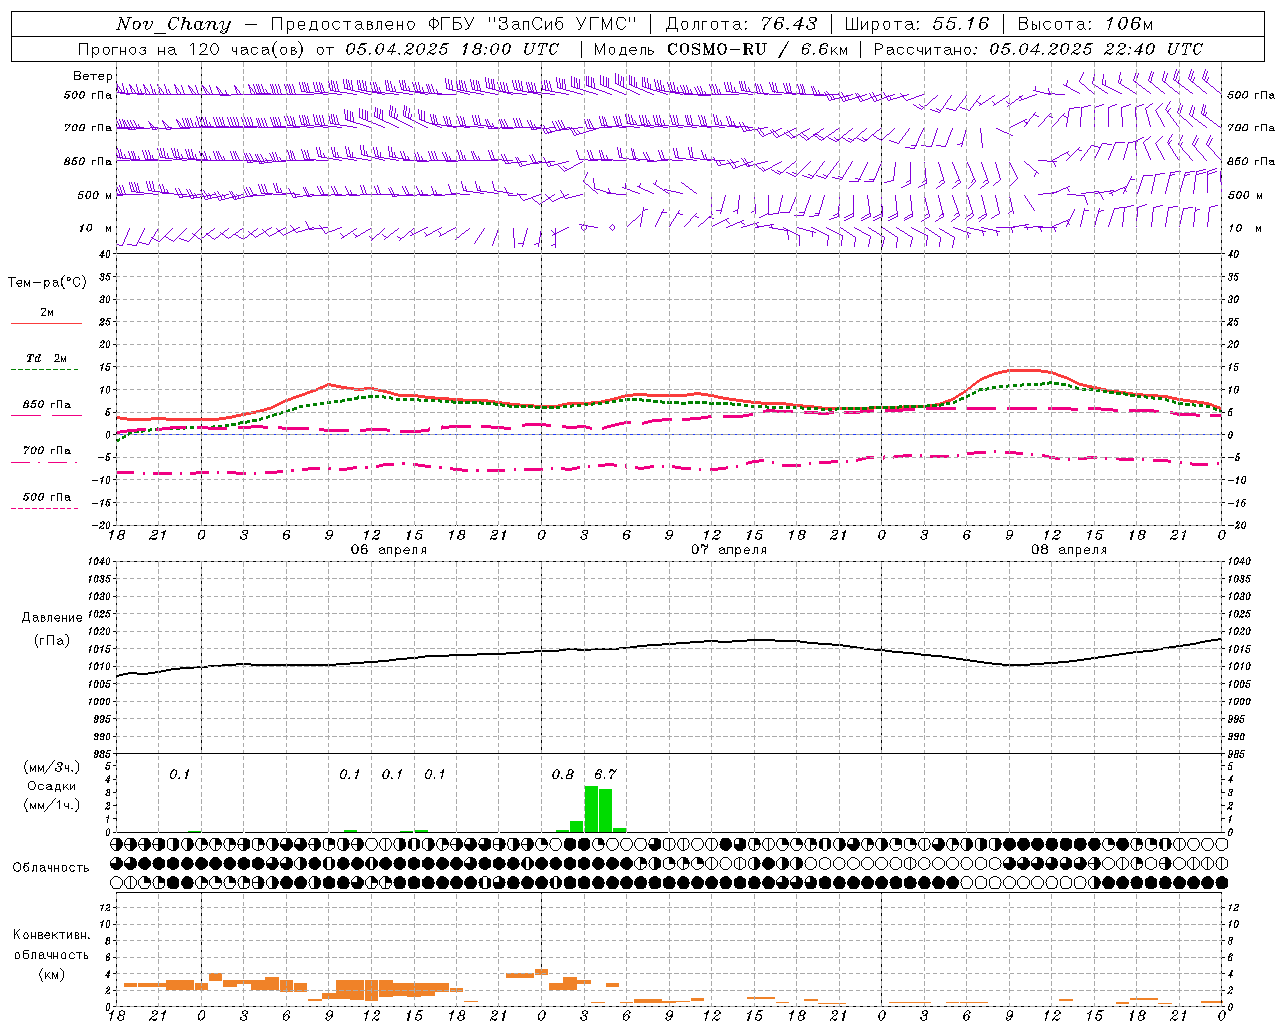Click the Облачность row label
The image size is (1280, 1024).
(x=51, y=867)
